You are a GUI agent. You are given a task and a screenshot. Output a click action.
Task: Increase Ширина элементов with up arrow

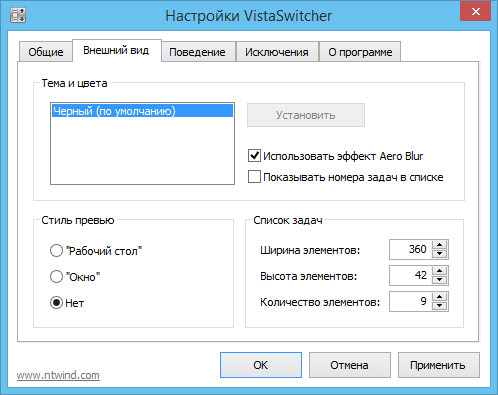(440, 245)
